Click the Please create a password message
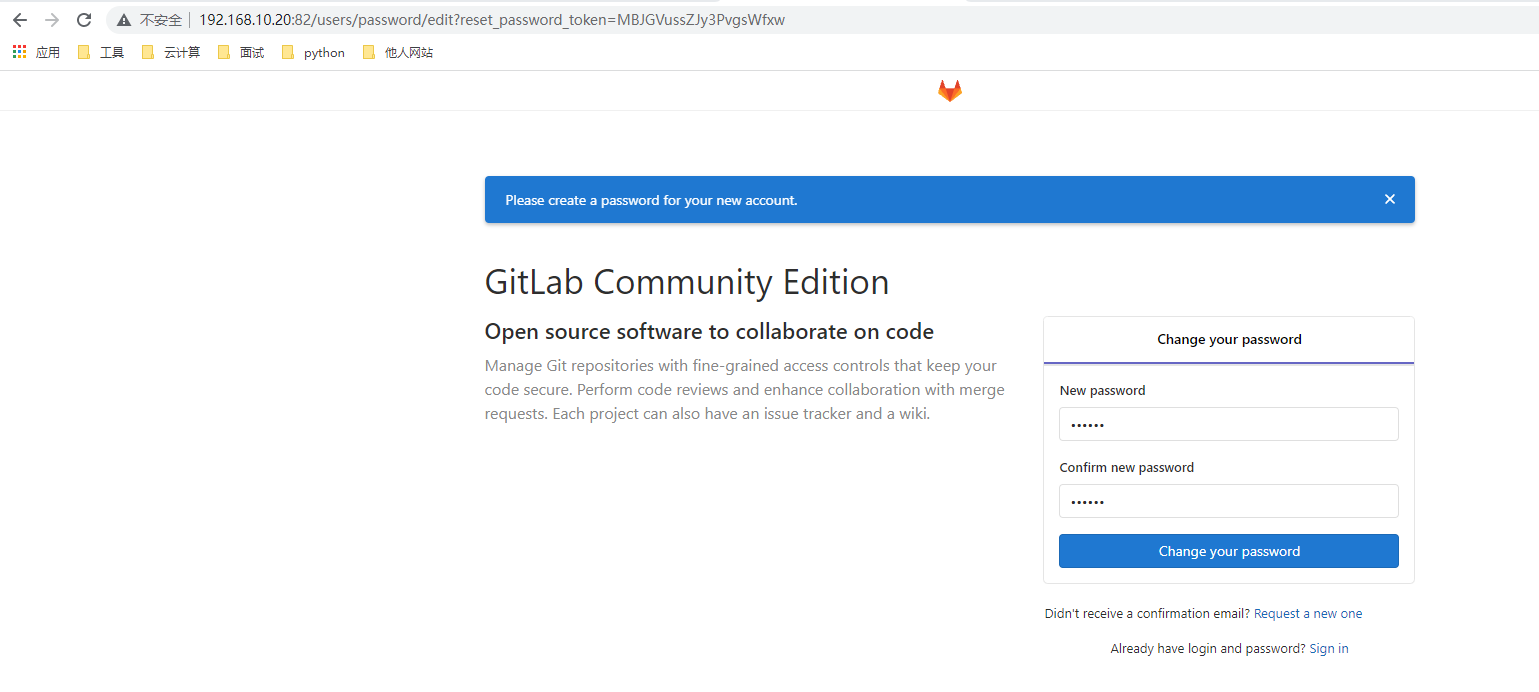Viewport: 1539px width, 692px height. pyautogui.click(x=651, y=200)
